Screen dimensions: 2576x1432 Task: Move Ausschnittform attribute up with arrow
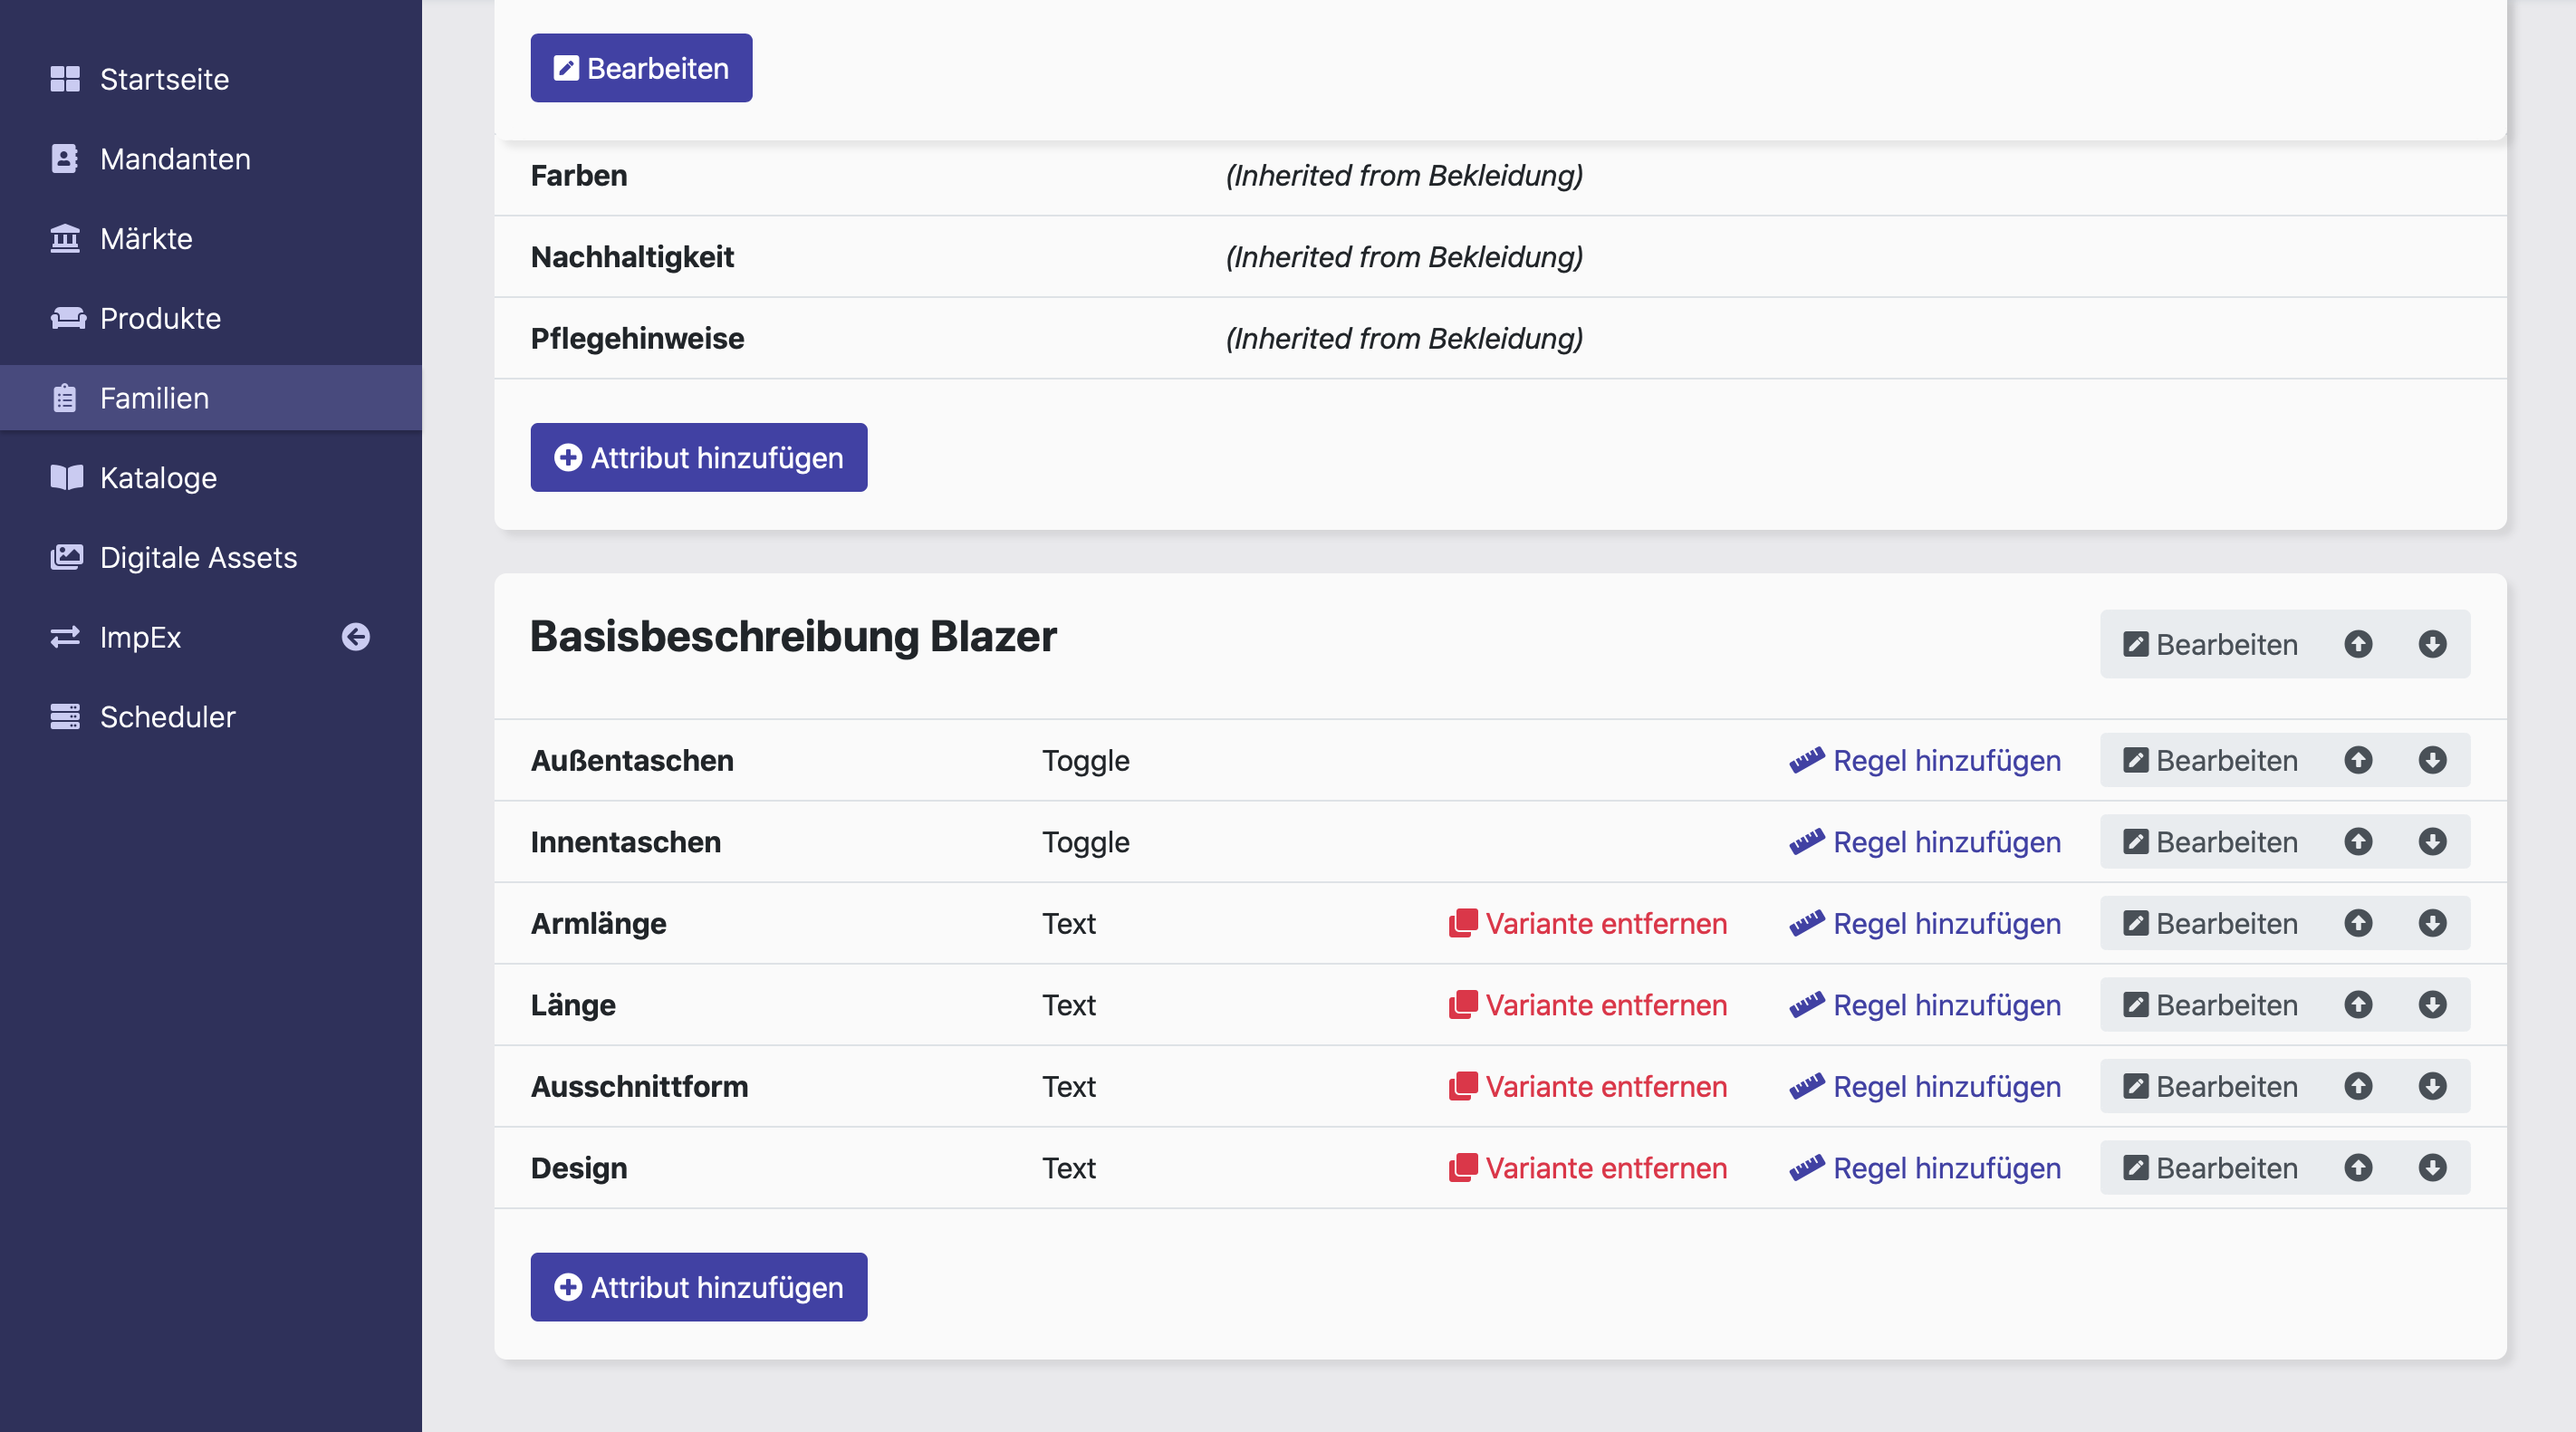[2358, 1086]
